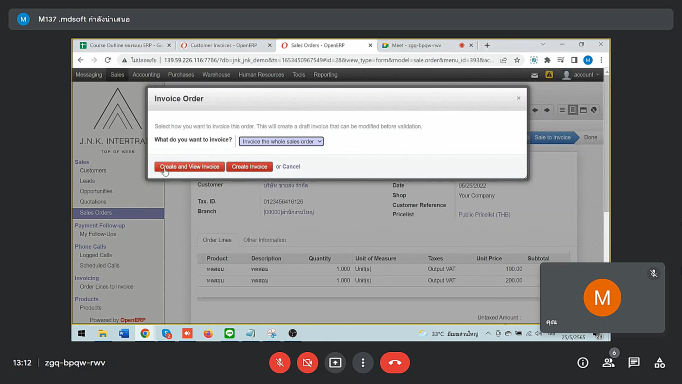Bookmark this page with star icon
682x384 pixels.
[517, 60]
